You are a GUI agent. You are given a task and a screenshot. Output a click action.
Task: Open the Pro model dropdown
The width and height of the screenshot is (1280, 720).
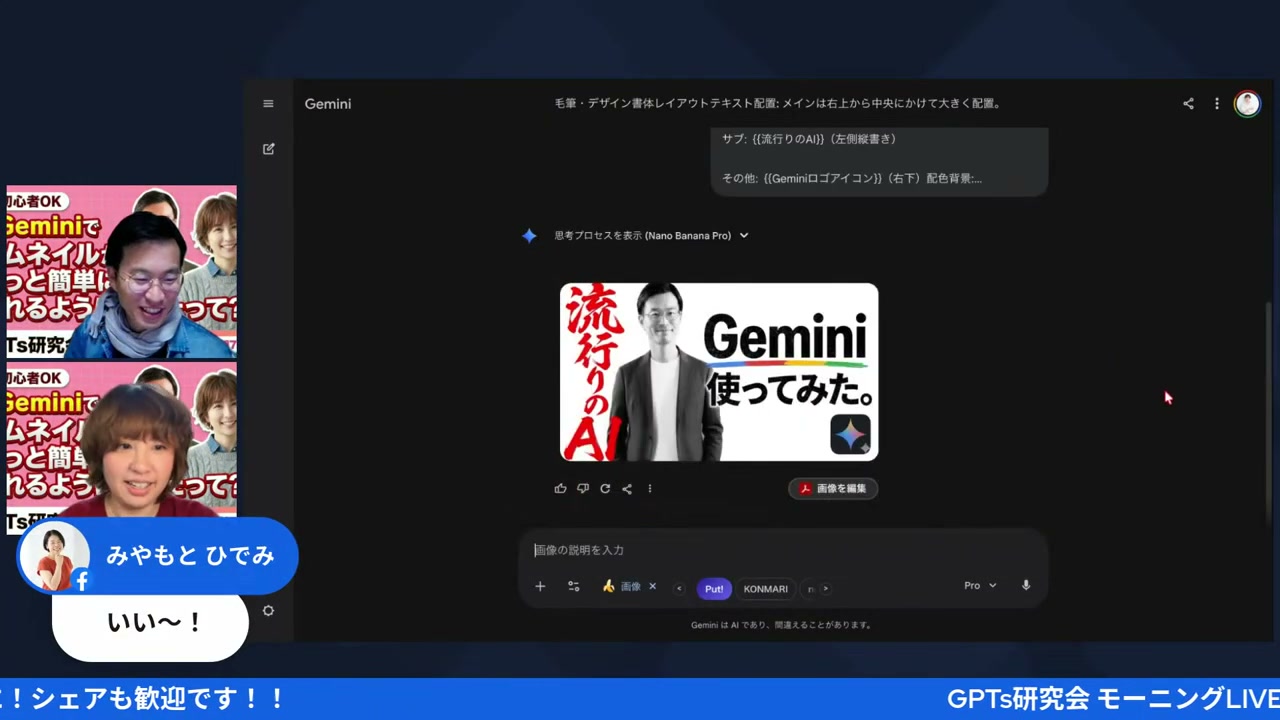pos(979,585)
